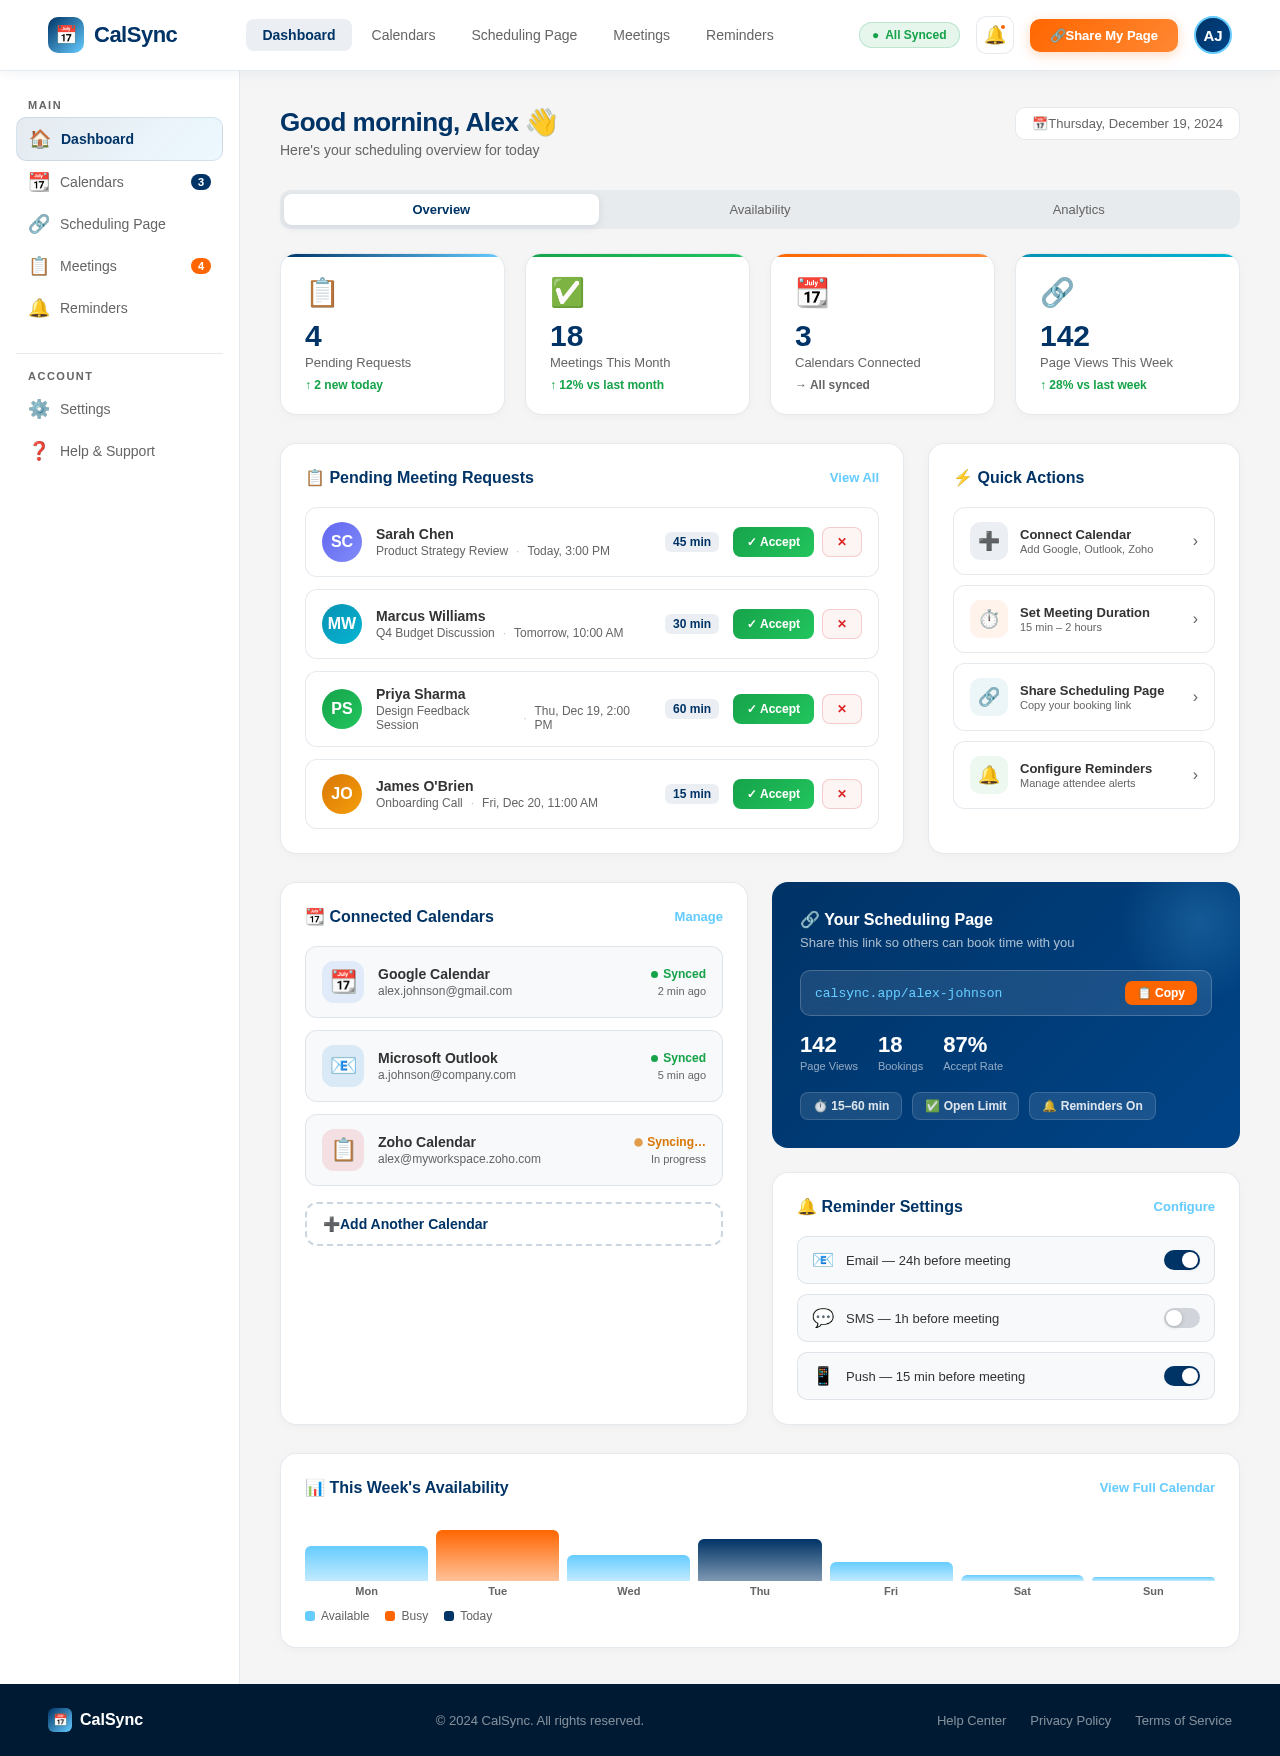Click the CalSync logo icon in header
Image resolution: width=1280 pixels, height=1756 pixels.
[x=66, y=35]
